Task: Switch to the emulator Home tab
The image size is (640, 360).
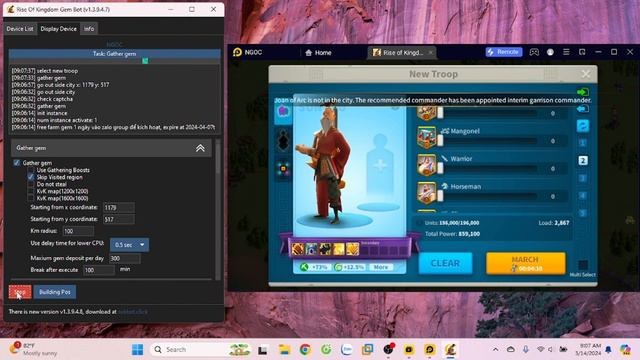Action: click(x=318, y=53)
